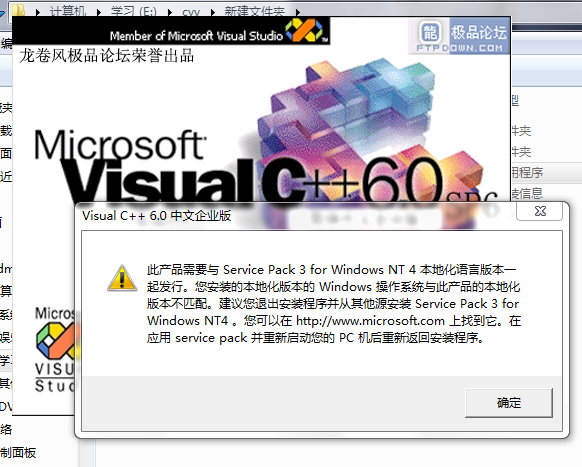Go to the cyy folder breadcrumb
Screen dimensions: 582x467
[x=191, y=12]
